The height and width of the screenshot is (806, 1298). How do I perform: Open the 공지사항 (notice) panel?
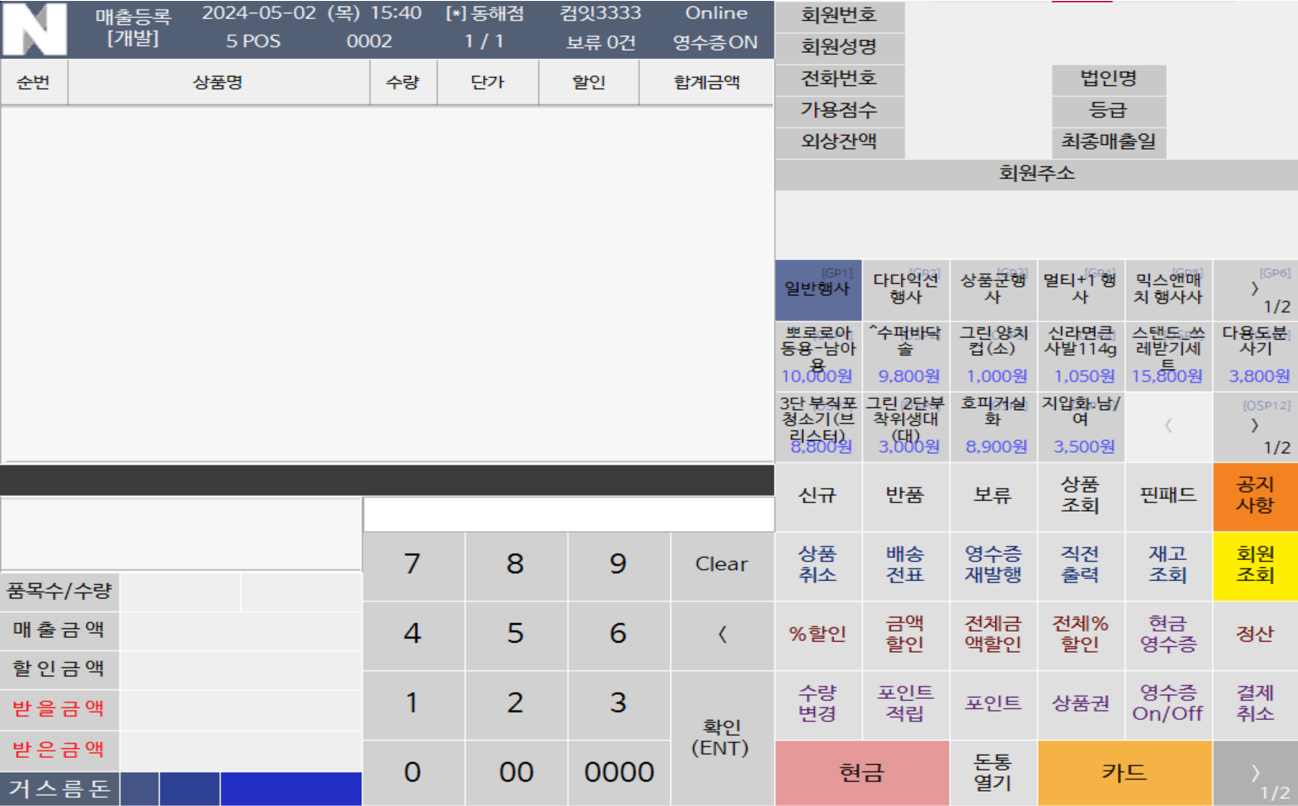click(x=1255, y=496)
